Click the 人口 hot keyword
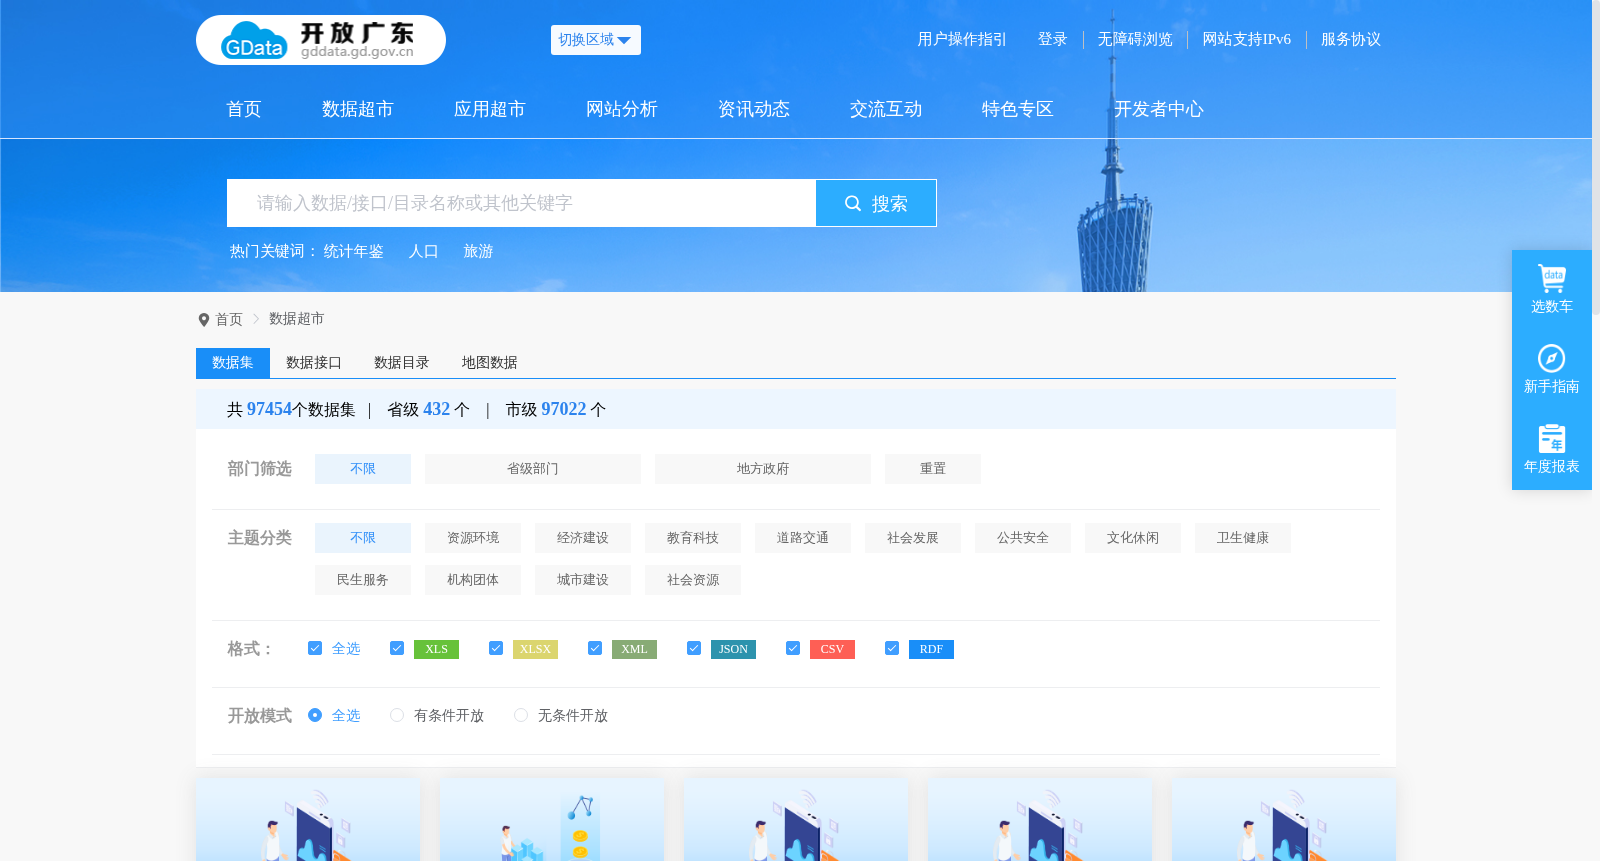 click(424, 251)
